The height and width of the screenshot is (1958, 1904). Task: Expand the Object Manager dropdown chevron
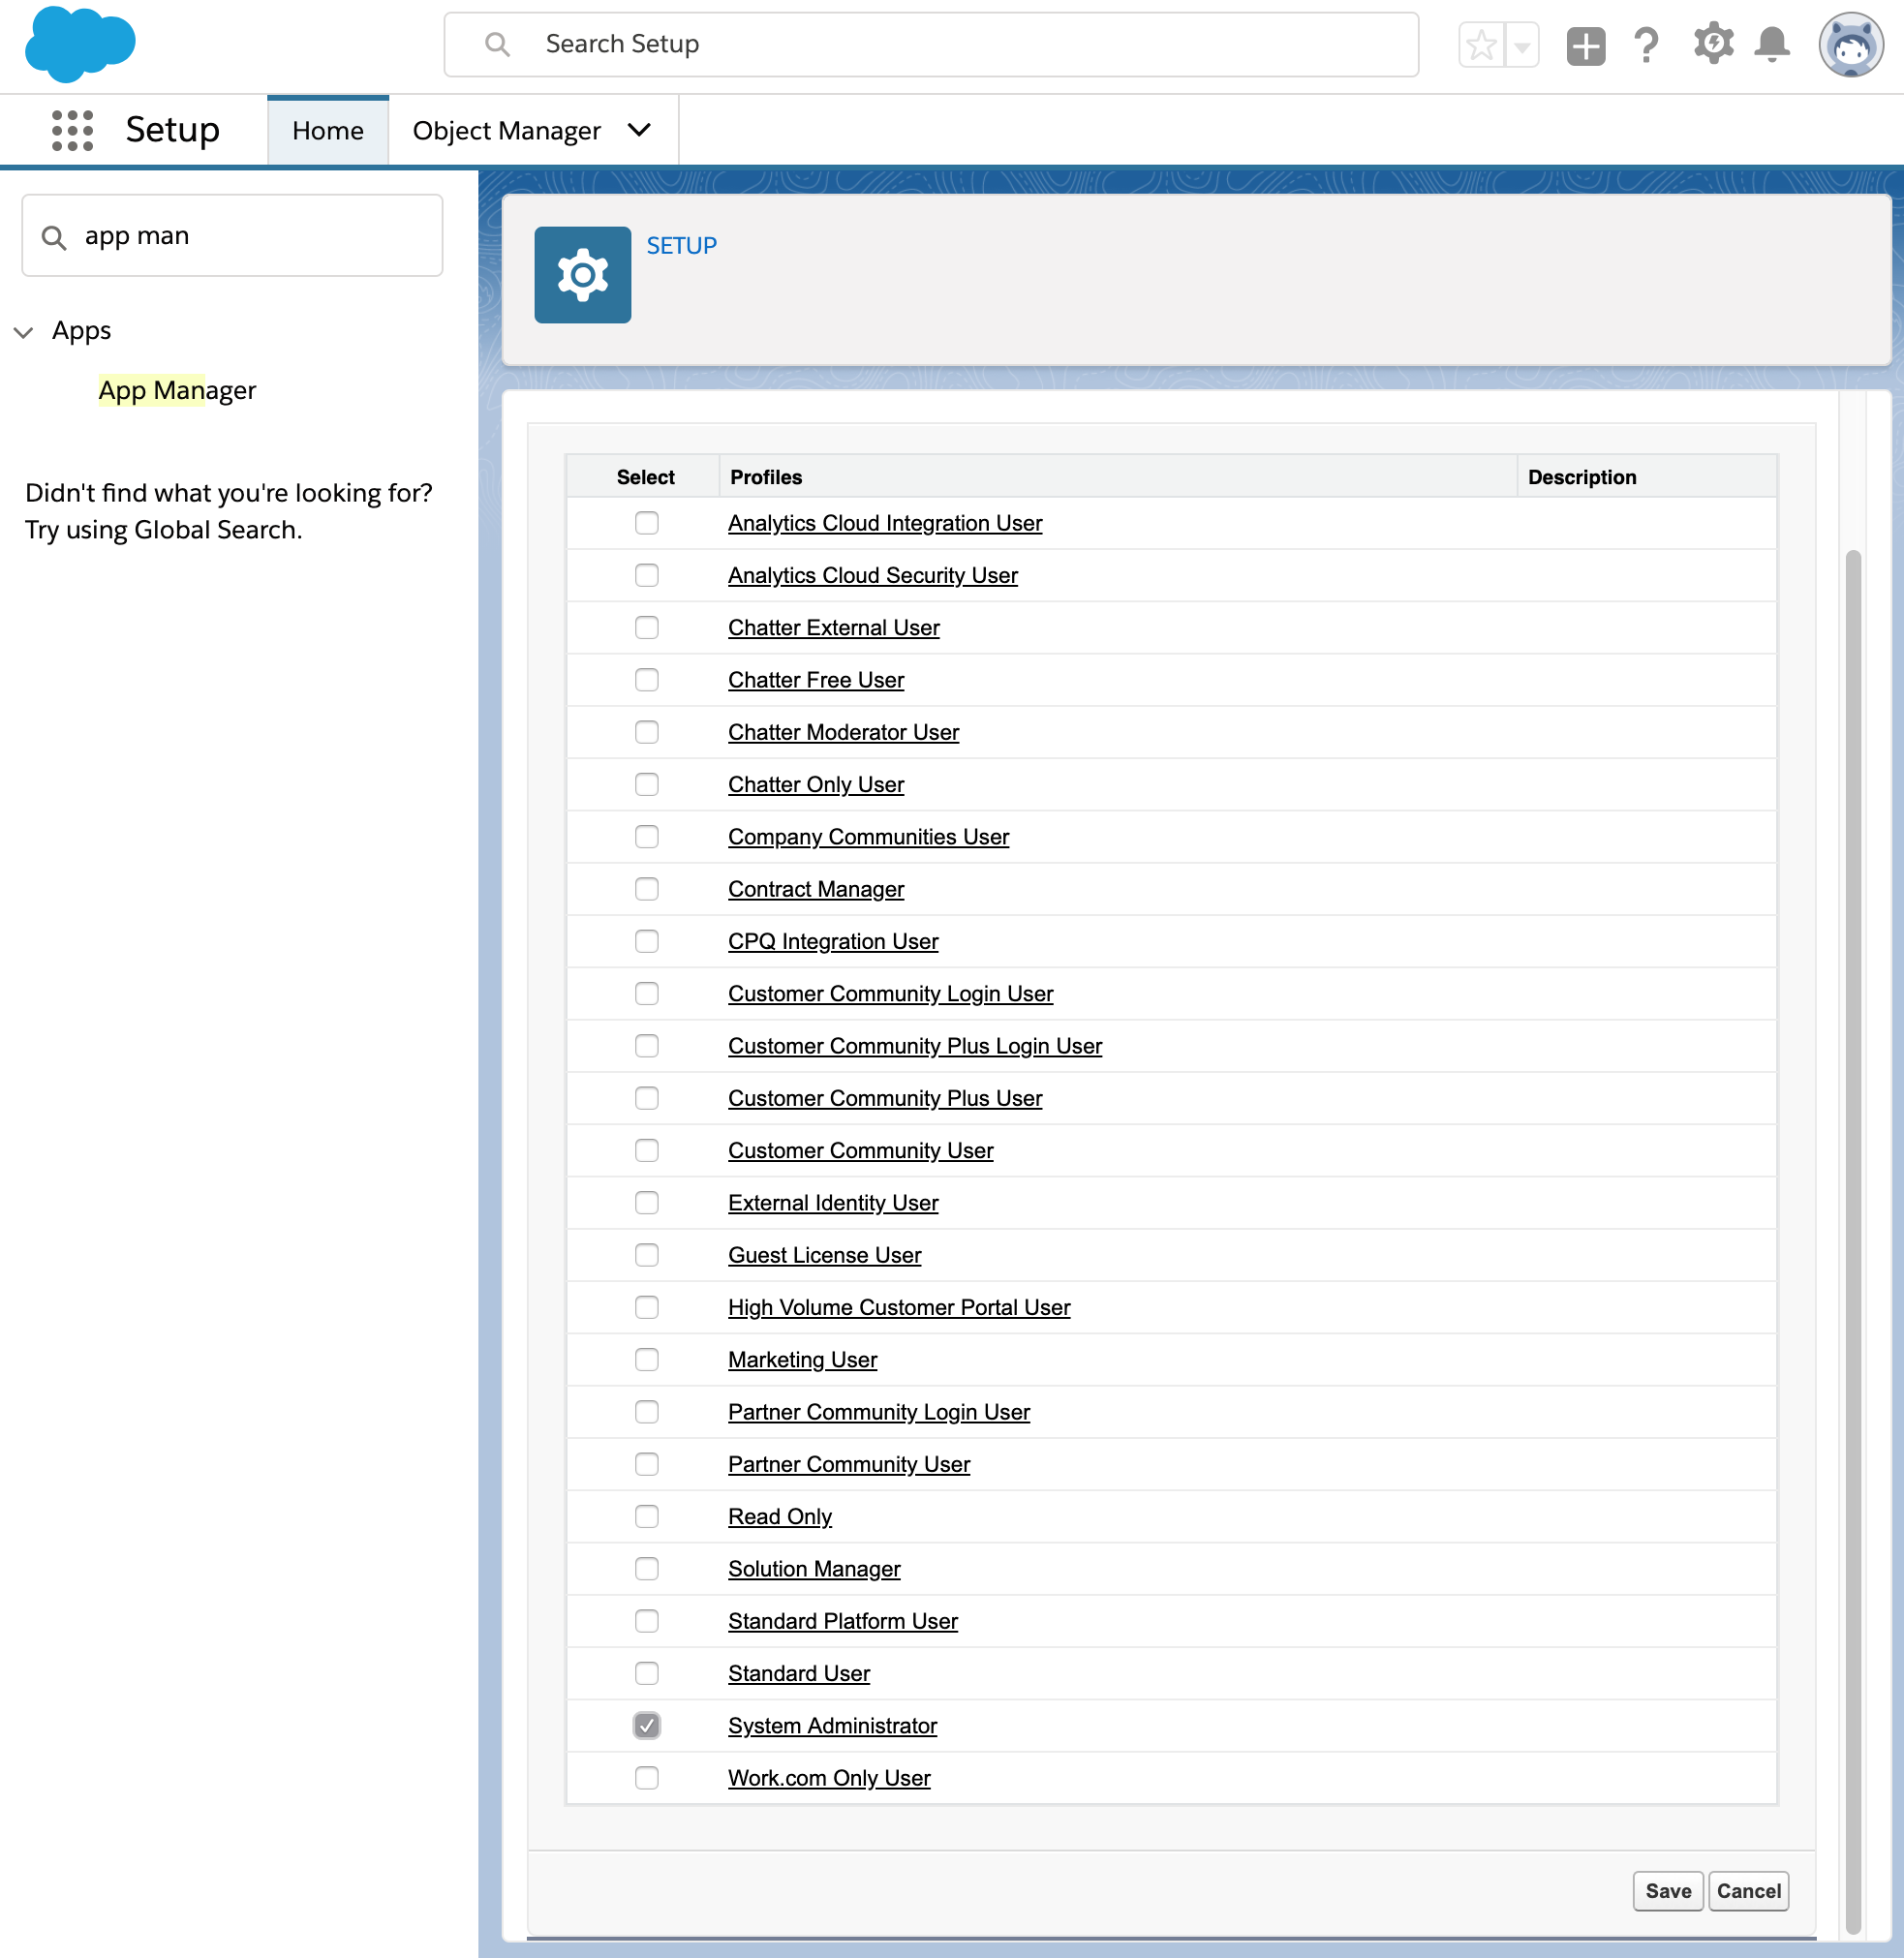point(639,130)
